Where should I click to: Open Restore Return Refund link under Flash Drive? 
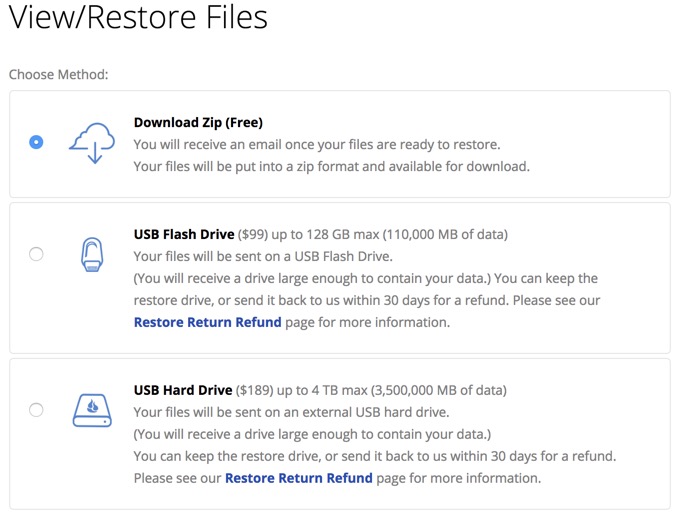click(208, 322)
